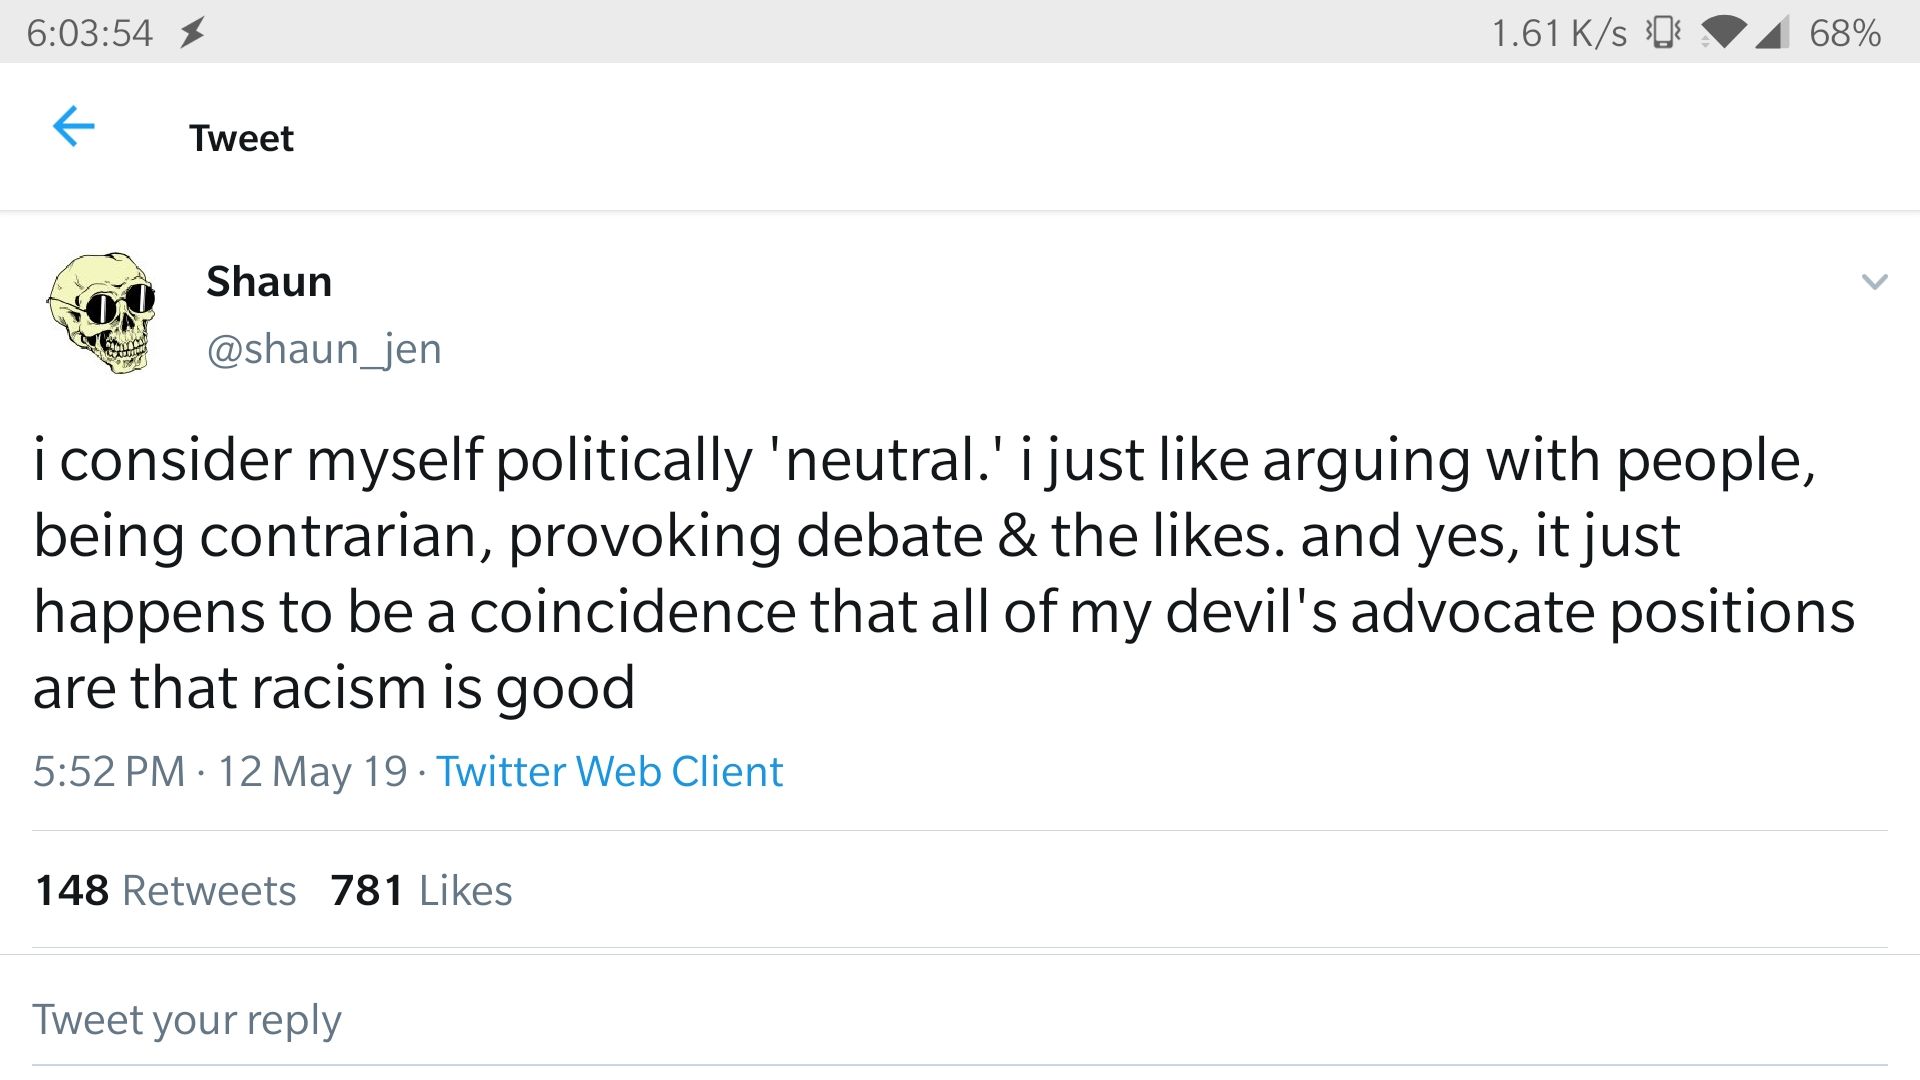The height and width of the screenshot is (1080, 1920).
Task: Tap the clock showing 6:03:54
Action: [x=90, y=31]
